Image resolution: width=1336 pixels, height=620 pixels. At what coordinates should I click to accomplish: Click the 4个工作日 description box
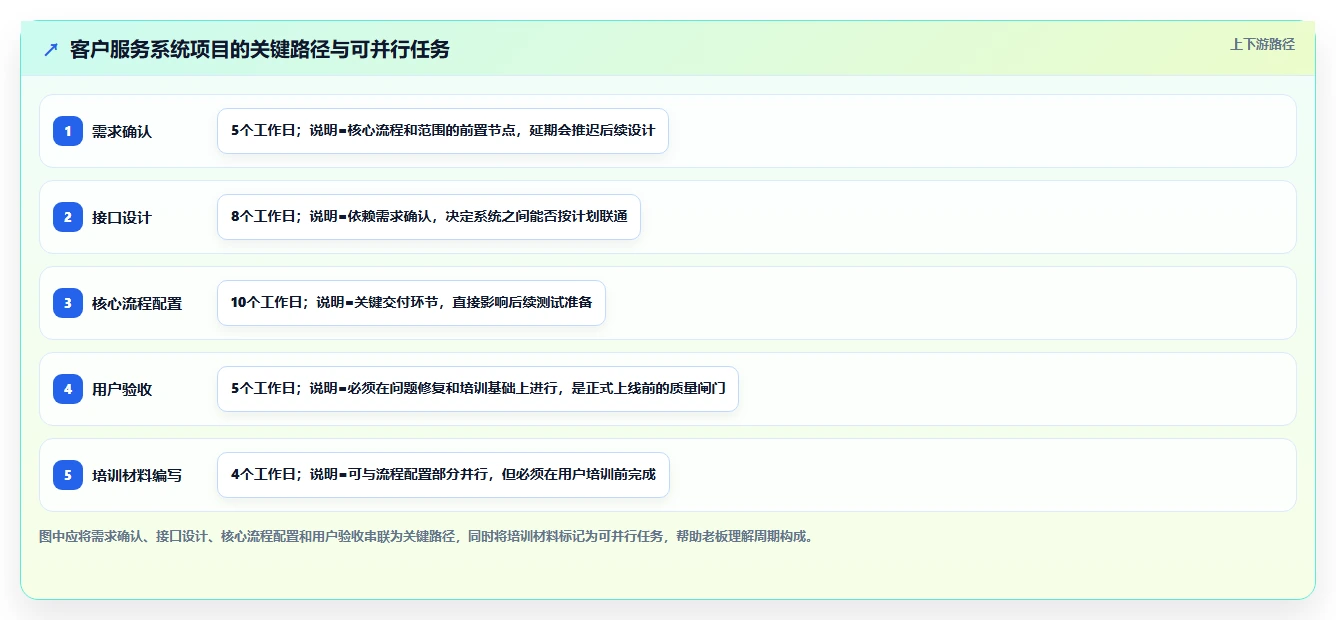point(443,475)
